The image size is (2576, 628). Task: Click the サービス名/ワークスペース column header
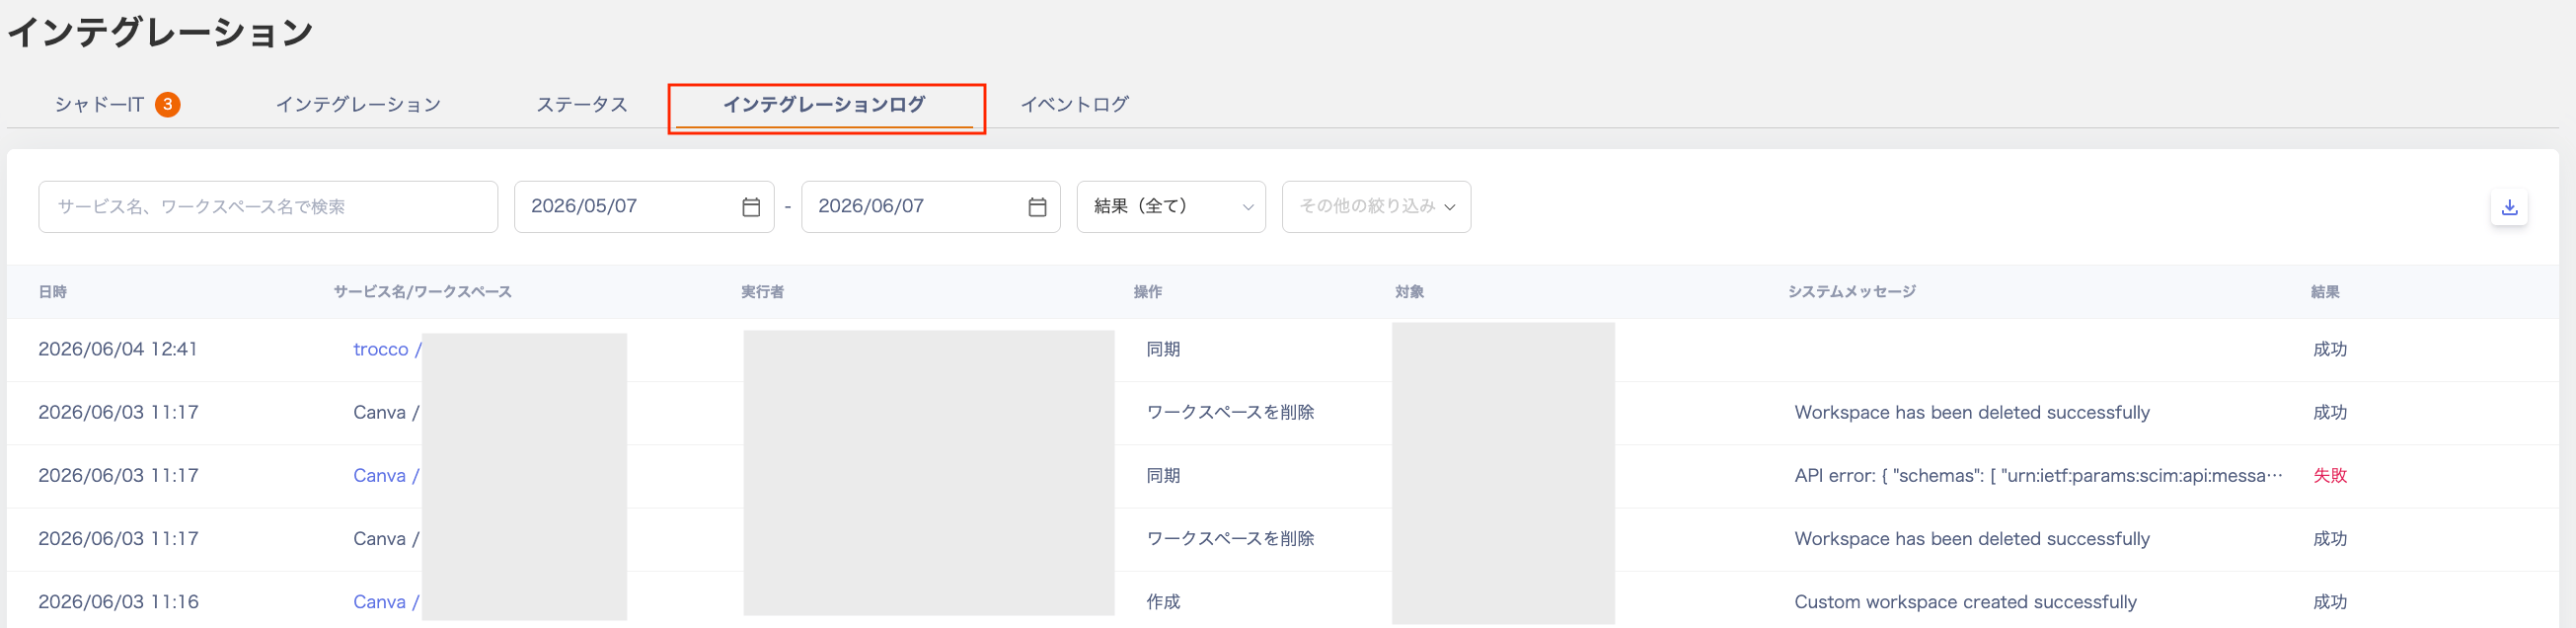pyautogui.click(x=422, y=291)
